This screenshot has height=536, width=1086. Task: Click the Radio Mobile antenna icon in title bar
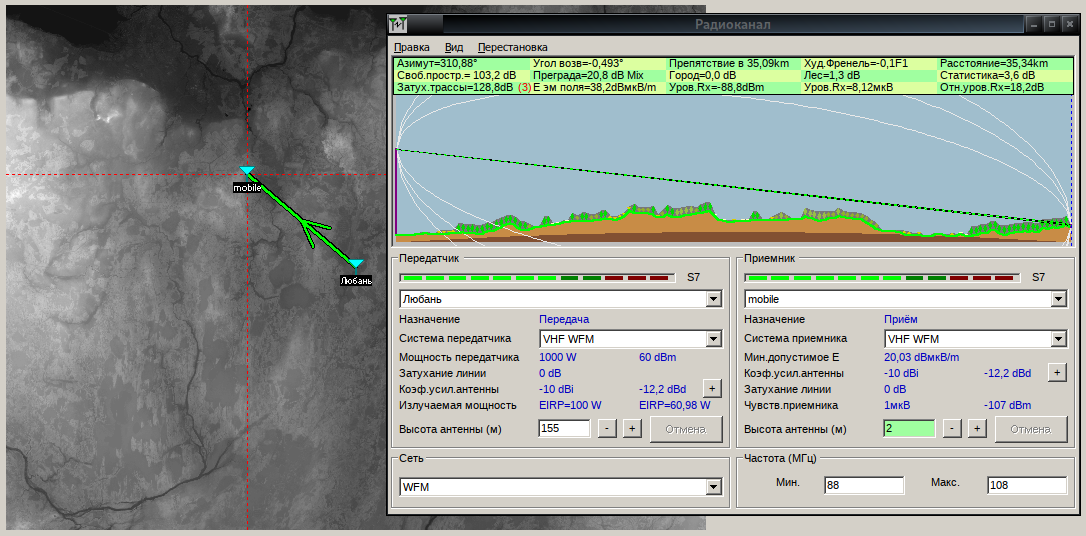click(x=398, y=24)
